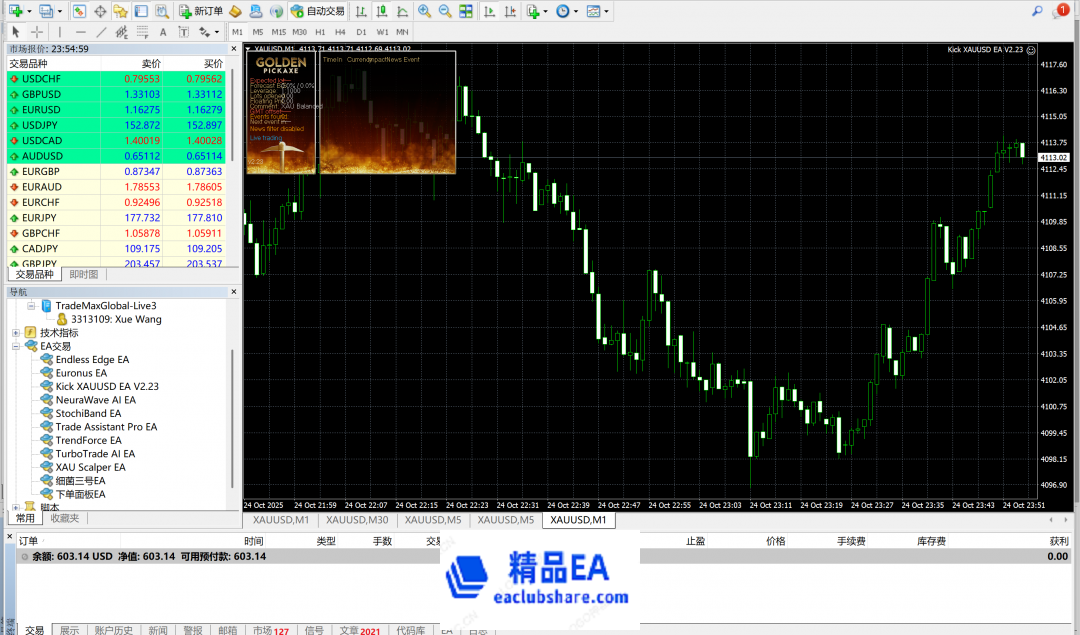The height and width of the screenshot is (635, 1080).
Task: Zoom in on the chart with magnifier icon
Action: pyautogui.click(x=424, y=11)
